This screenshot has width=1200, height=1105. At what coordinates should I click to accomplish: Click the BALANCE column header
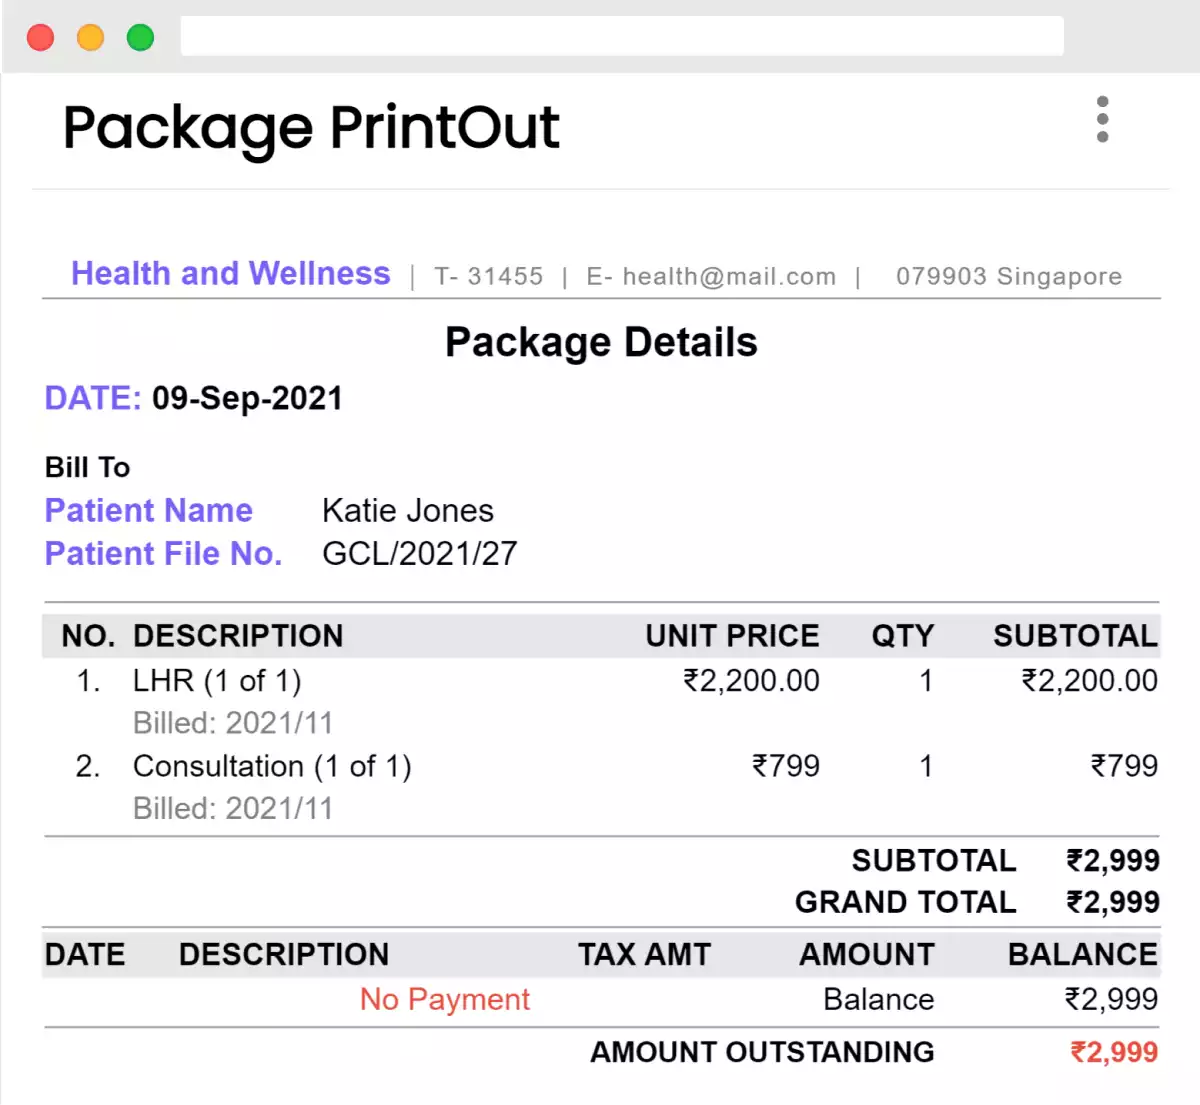[1083, 955]
